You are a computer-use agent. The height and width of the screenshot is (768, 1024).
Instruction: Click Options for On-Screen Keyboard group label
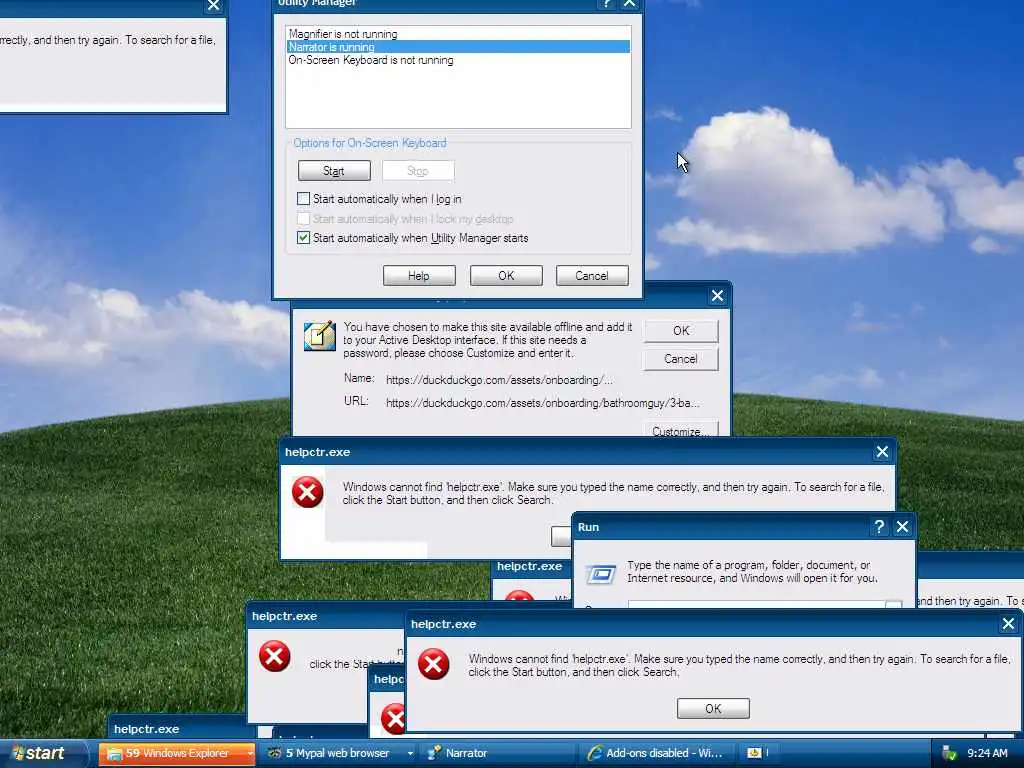point(370,143)
